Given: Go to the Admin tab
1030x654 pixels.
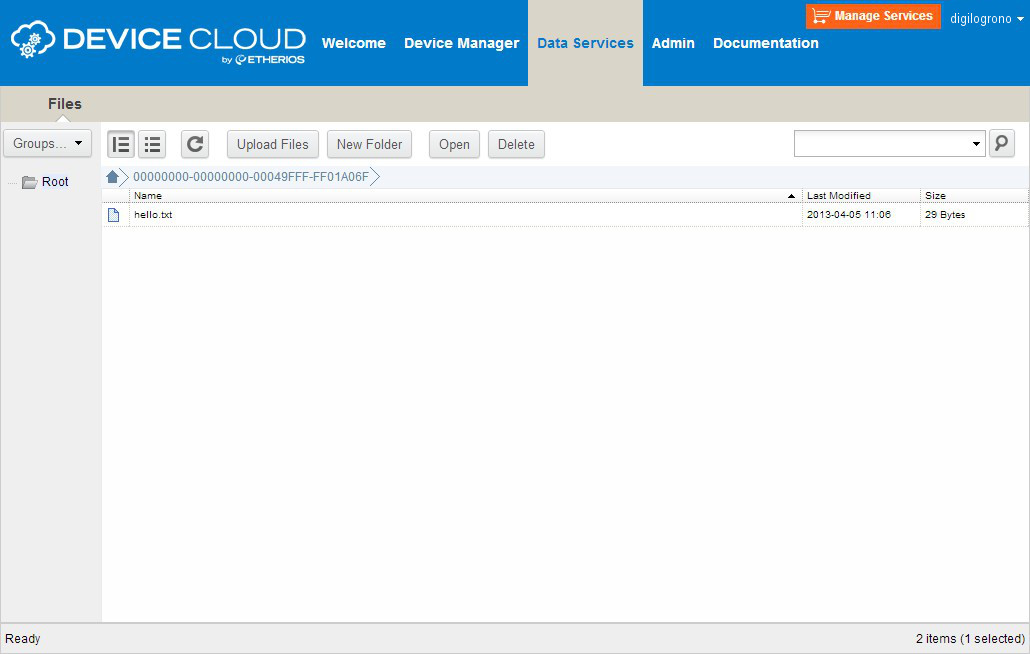Looking at the screenshot, I should click(673, 43).
